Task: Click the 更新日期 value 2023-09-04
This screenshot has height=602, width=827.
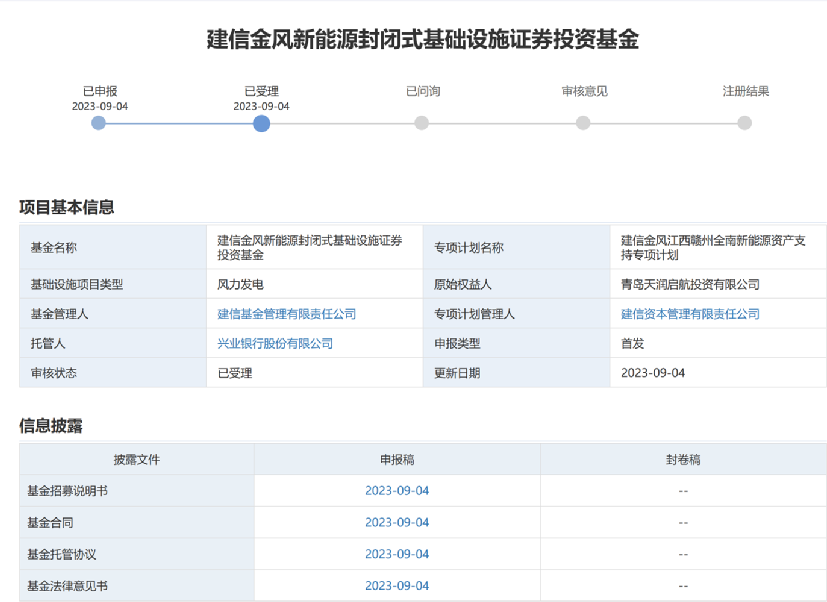Action: pyautogui.click(x=653, y=373)
